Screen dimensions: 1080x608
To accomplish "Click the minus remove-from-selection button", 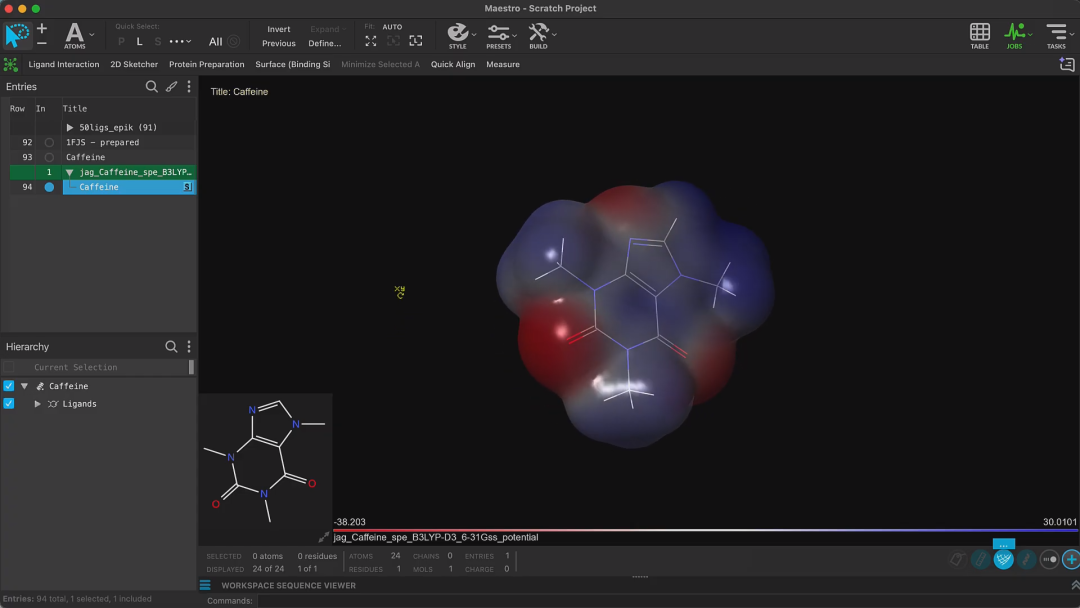I will point(42,43).
